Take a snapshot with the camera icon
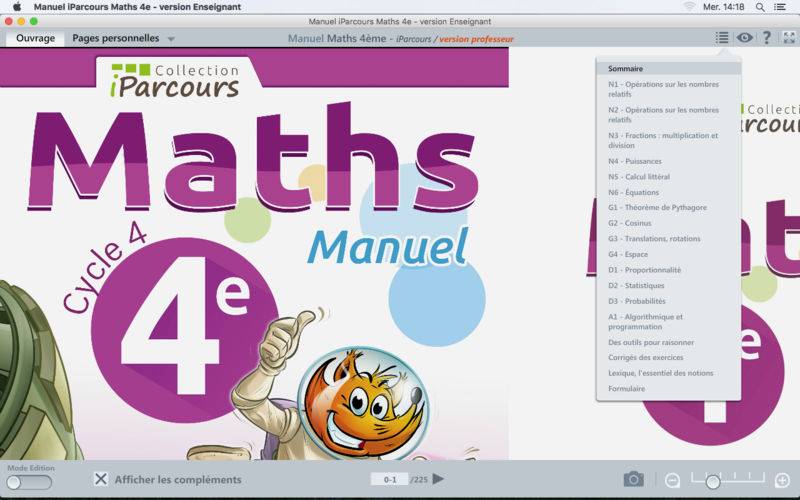This screenshot has height=500, width=800. point(633,479)
